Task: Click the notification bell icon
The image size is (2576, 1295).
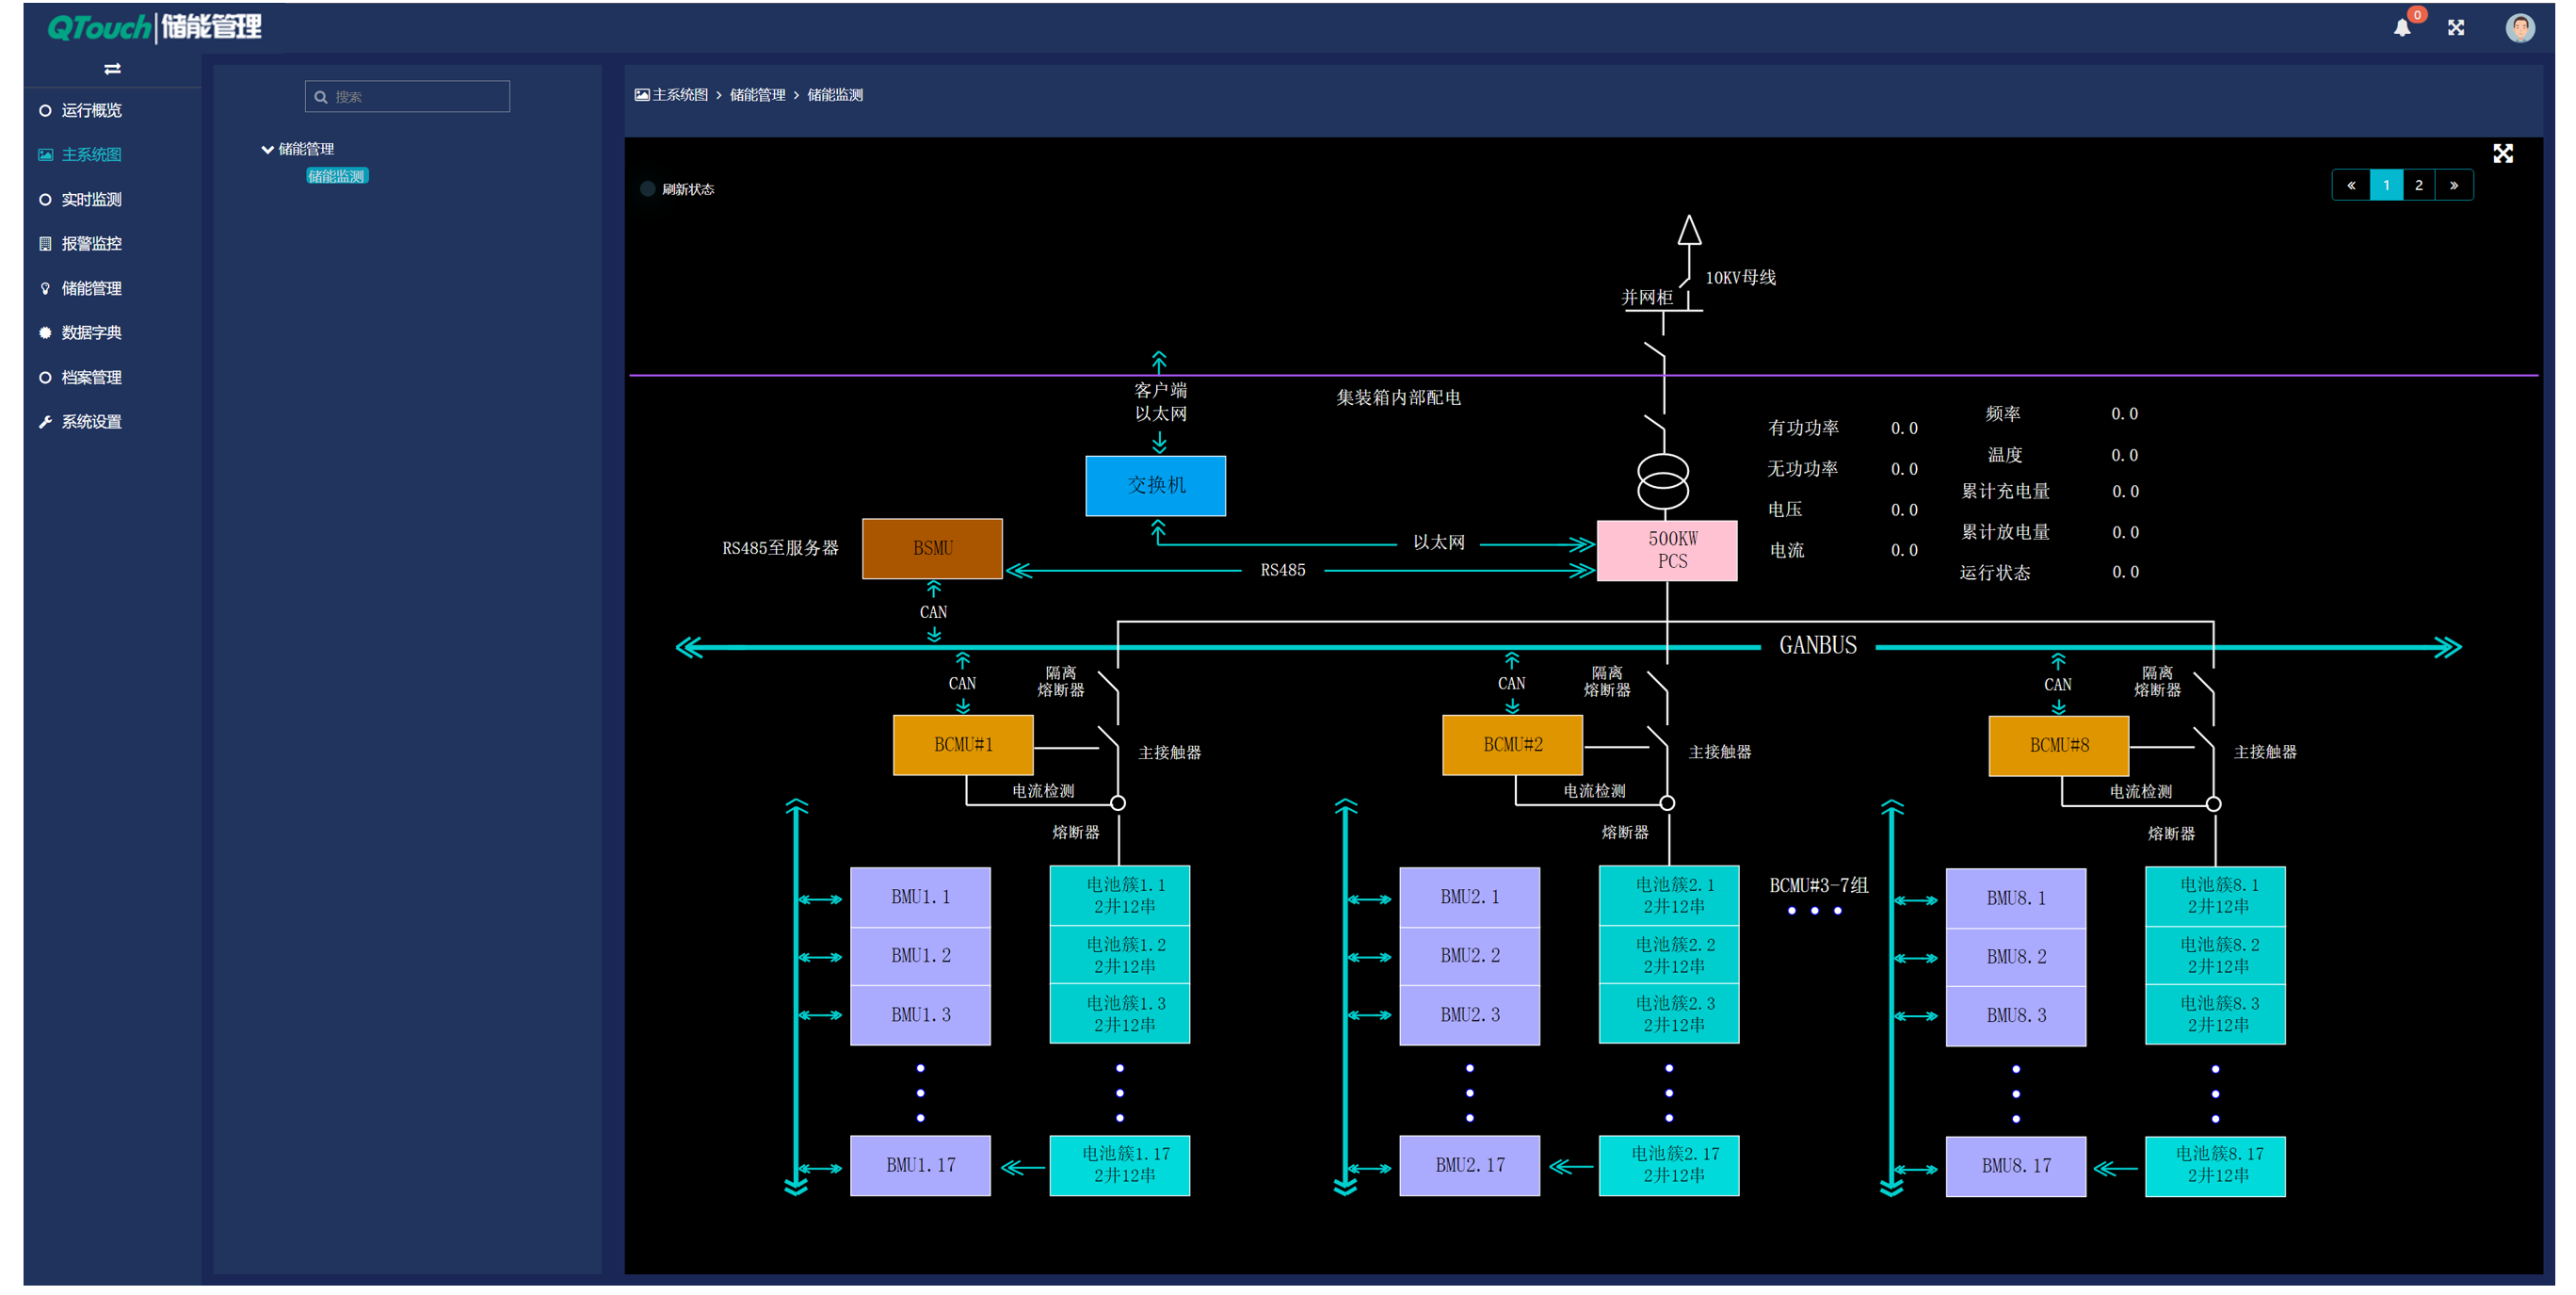Action: coord(2401,27)
